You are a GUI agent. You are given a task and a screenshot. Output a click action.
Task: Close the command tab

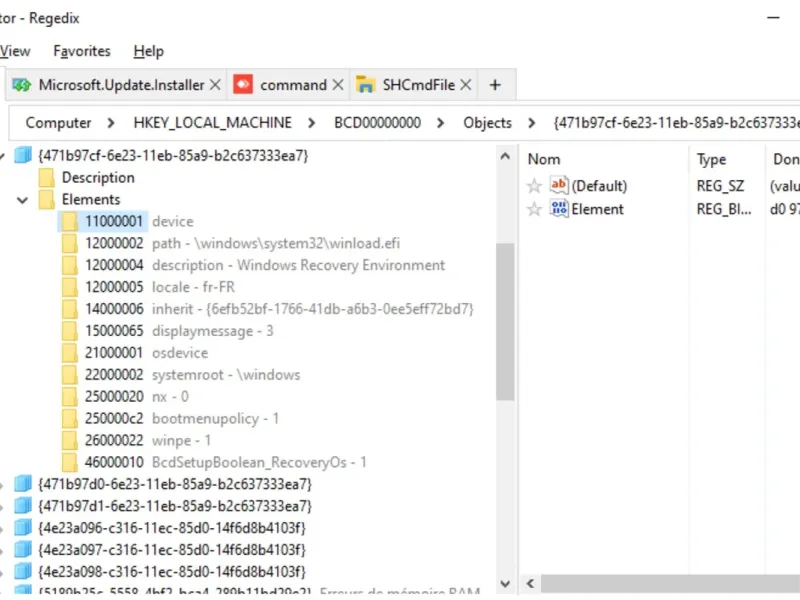pos(338,85)
